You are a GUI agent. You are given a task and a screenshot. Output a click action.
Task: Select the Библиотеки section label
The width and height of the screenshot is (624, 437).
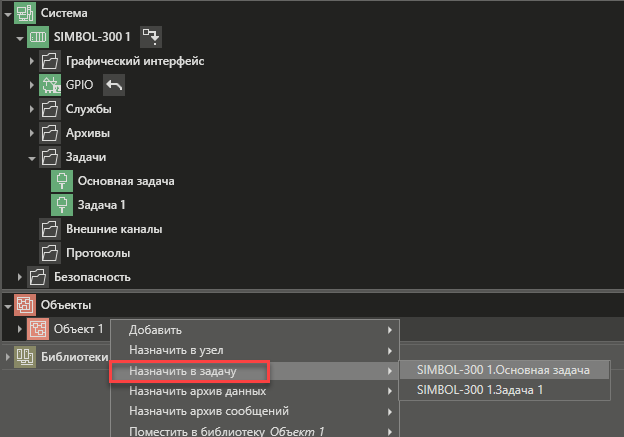pyautogui.click(x=74, y=357)
